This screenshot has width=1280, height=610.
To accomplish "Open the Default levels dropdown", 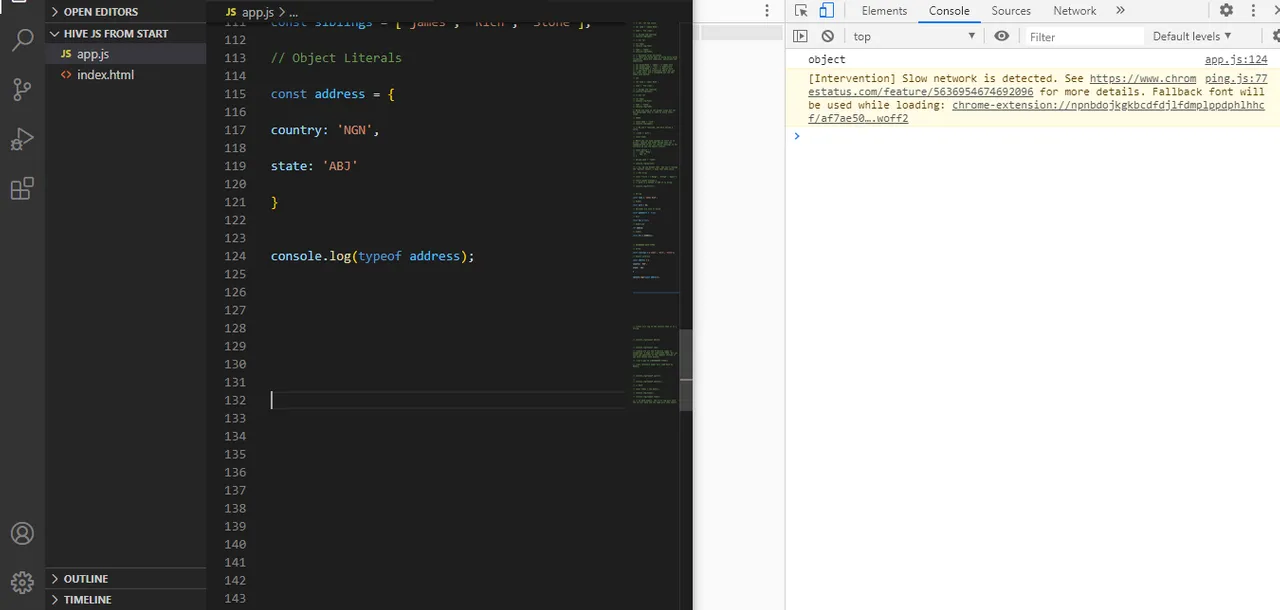I will (1192, 36).
